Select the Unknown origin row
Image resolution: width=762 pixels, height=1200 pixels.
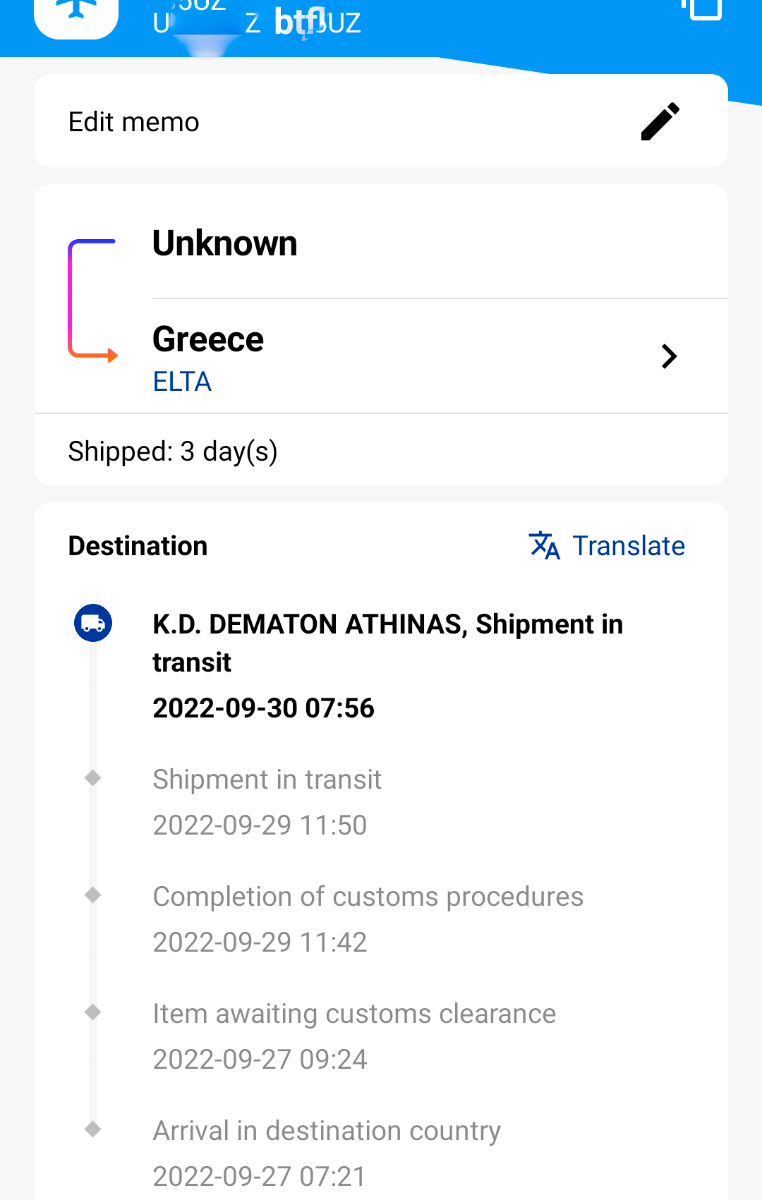pyautogui.click(x=440, y=243)
